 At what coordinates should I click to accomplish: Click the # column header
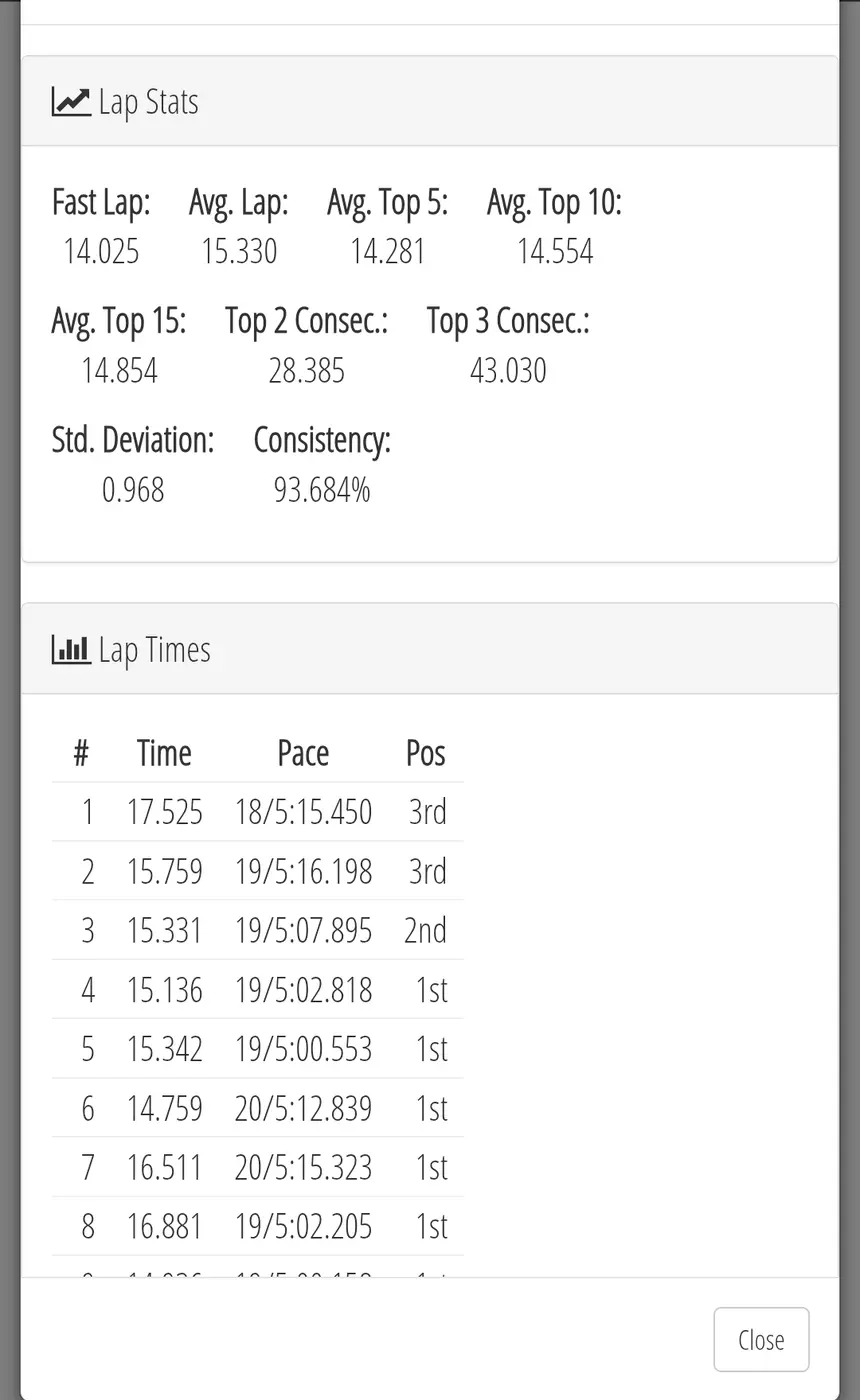coord(82,753)
